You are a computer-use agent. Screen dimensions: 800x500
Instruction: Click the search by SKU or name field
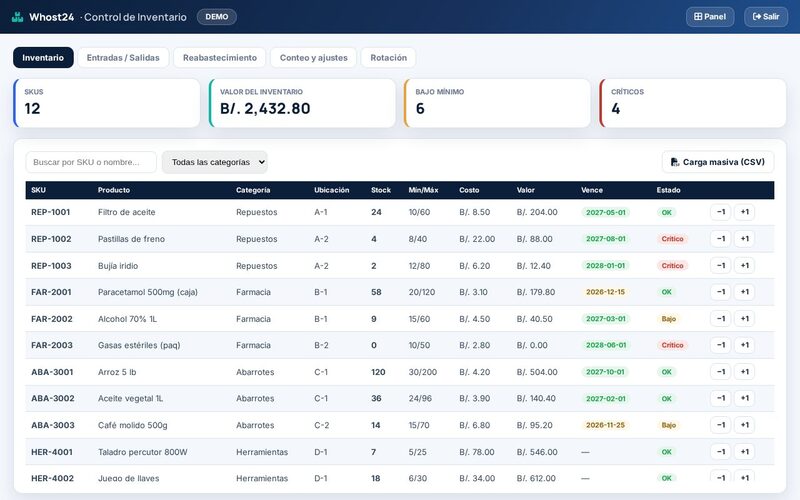click(91, 162)
